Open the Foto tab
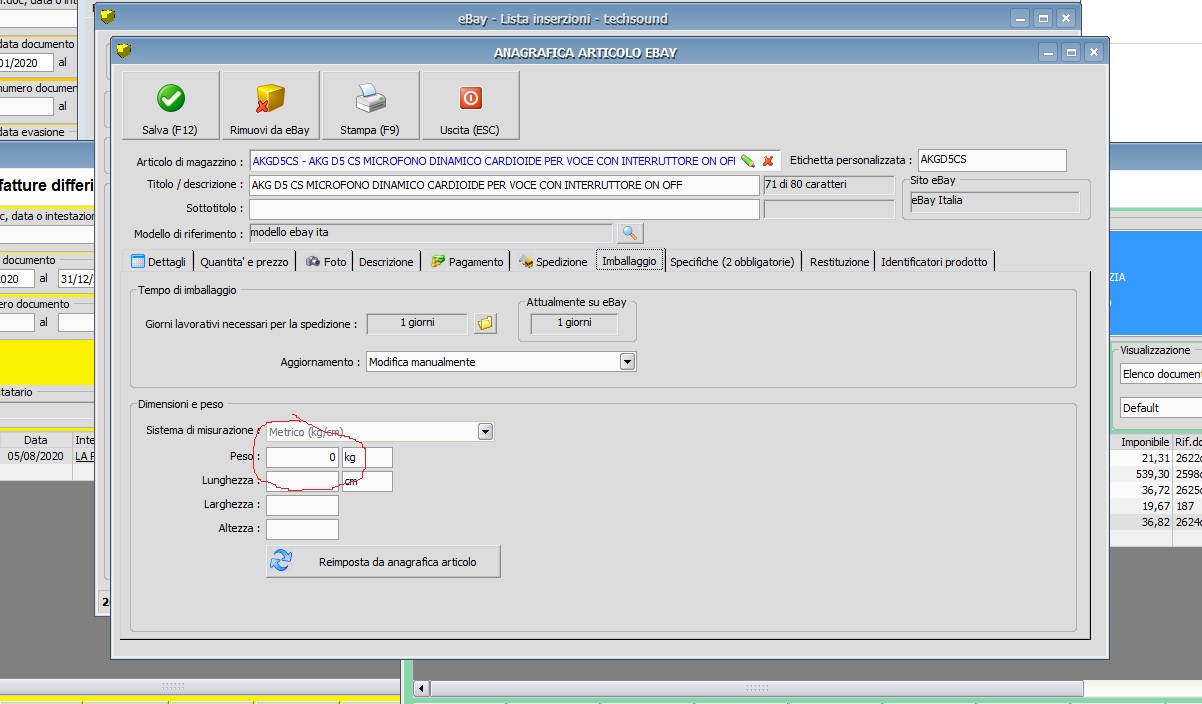This screenshot has width=1202, height=704. tap(326, 261)
